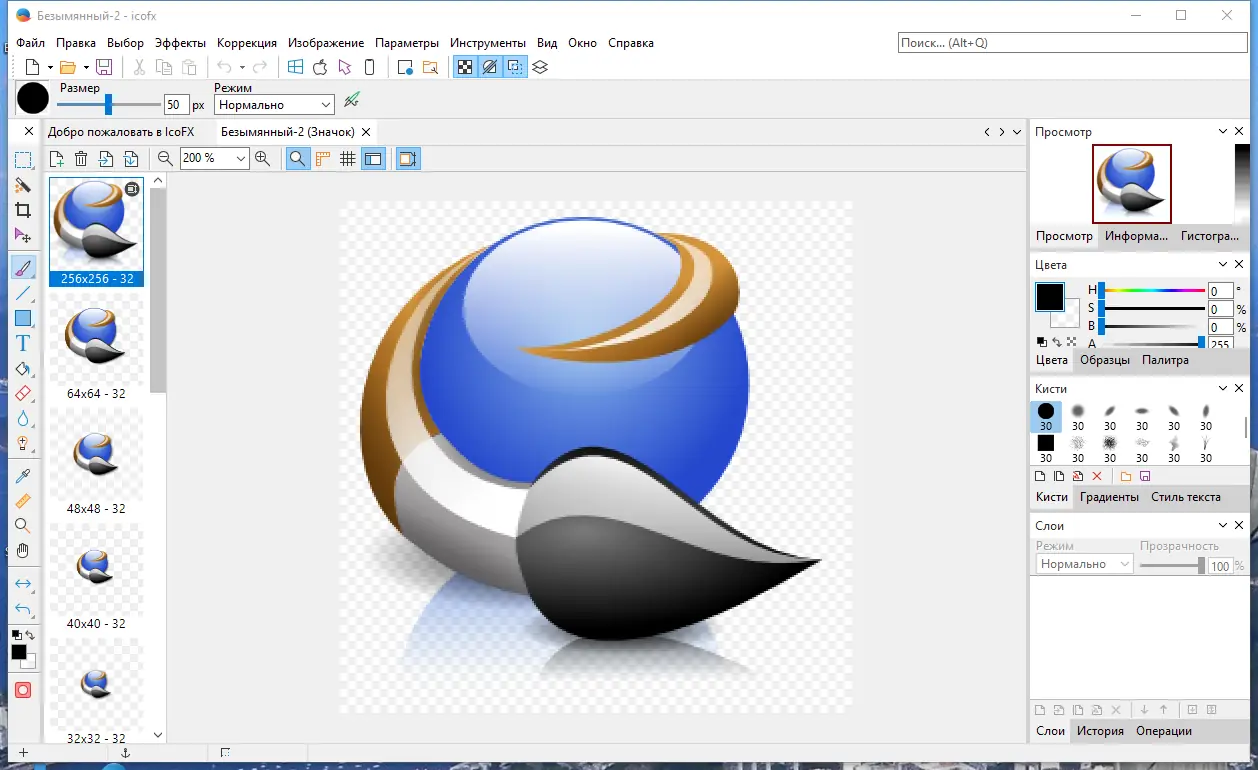Toggle the checkerboard transparency background button

[x=465, y=67]
